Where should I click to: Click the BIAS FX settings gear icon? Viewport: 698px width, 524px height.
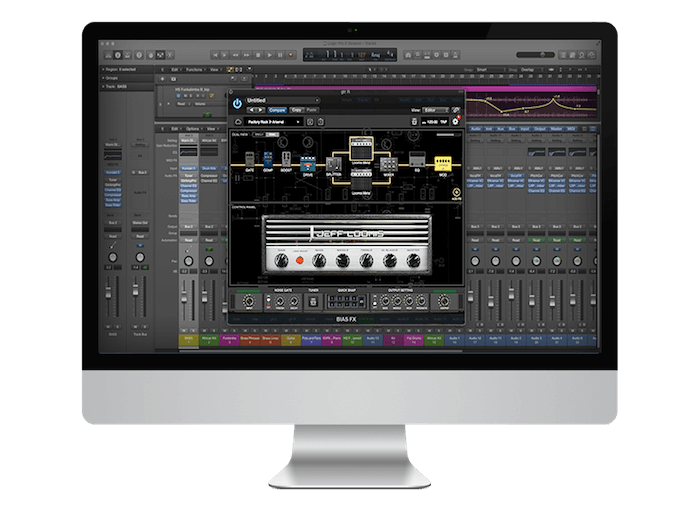pos(455,121)
